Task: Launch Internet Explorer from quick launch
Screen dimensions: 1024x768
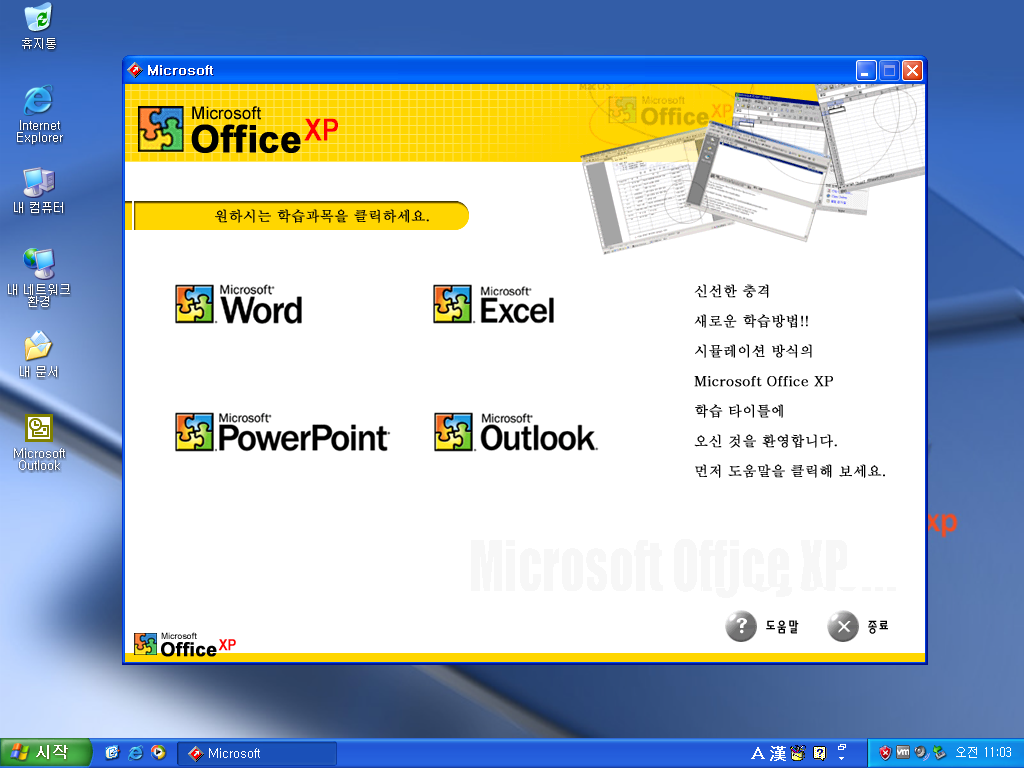Action: coord(136,753)
